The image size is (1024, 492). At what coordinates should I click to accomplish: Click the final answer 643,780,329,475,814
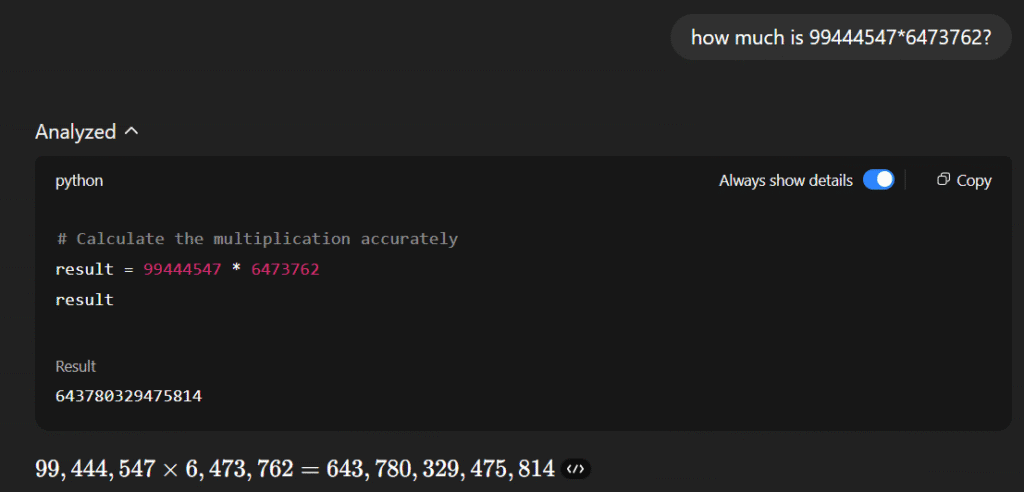pos(440,469)
